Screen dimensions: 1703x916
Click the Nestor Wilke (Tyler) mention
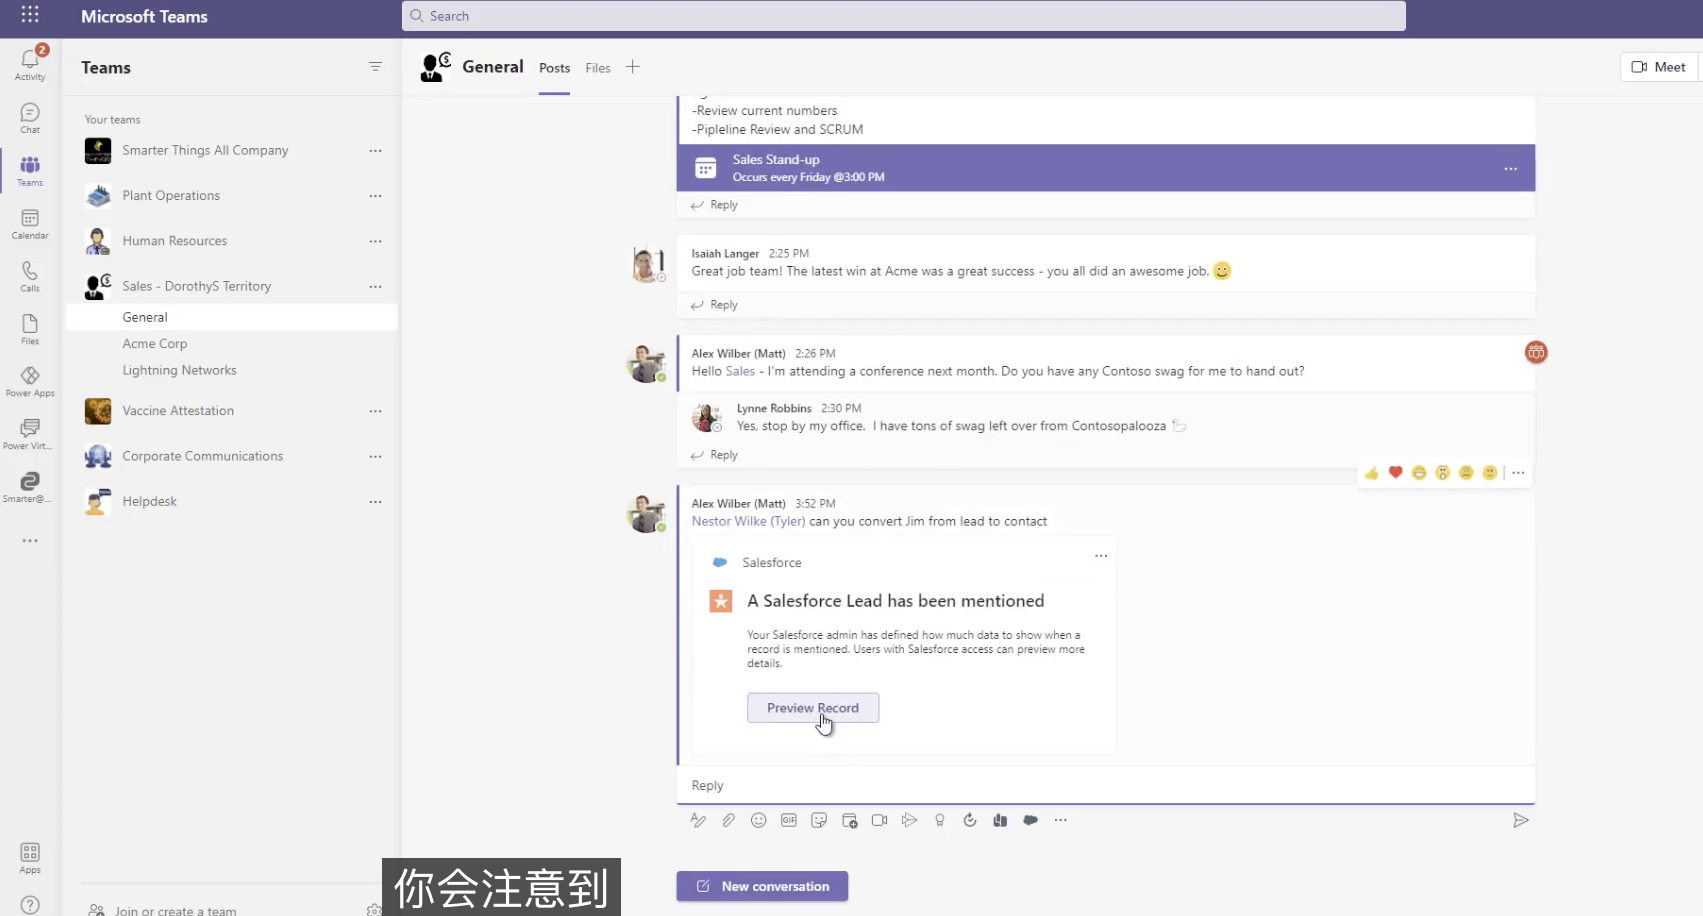748,521
